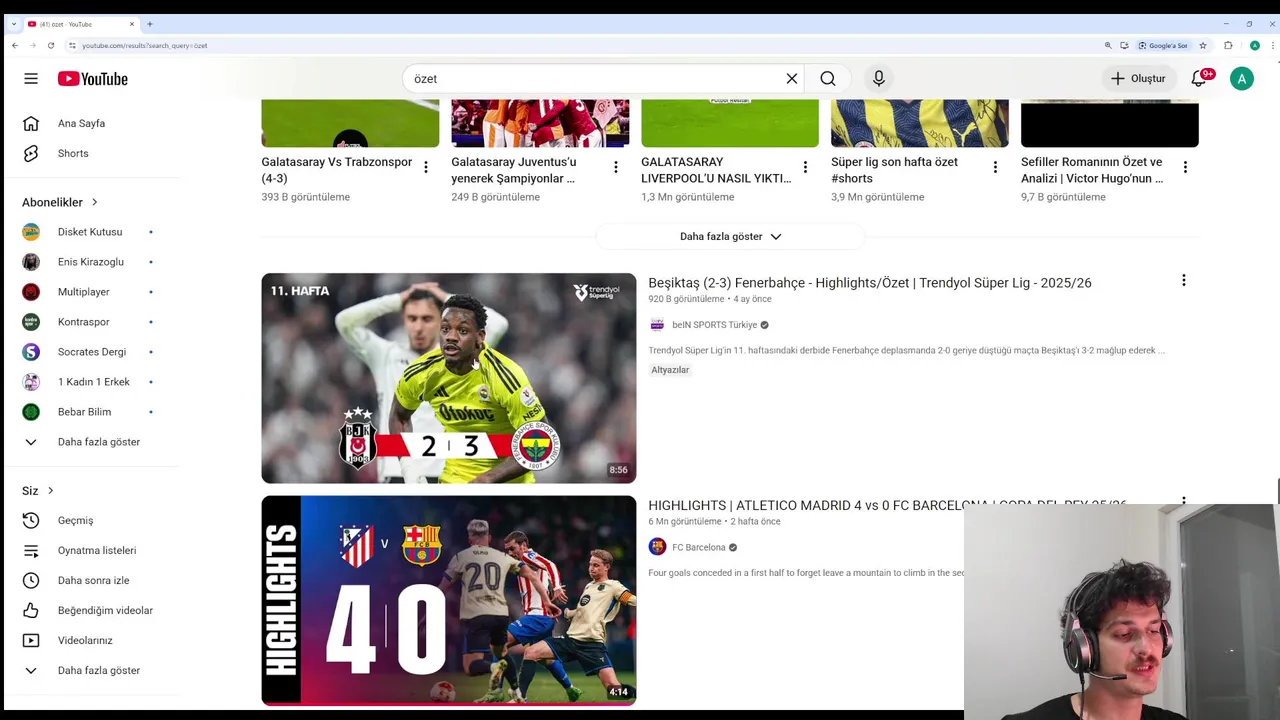Image resolution: width=1280 pixels, height=720 pixels.
Task: Open beIN SPORTS channel avatar
Action: (657, 325)
